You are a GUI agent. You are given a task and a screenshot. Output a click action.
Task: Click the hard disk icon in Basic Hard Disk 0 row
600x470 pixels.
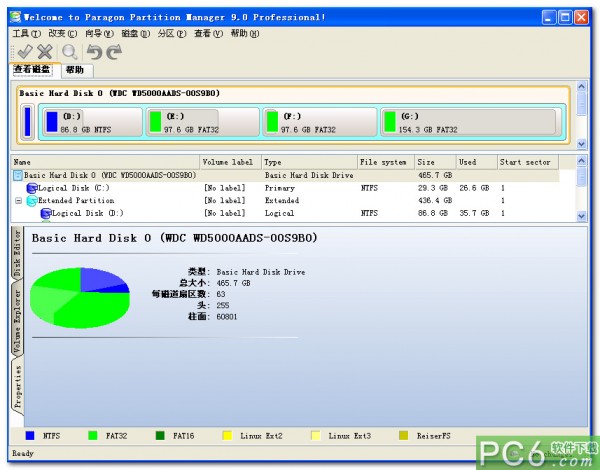pyautogui.click(x=18, y=175)
